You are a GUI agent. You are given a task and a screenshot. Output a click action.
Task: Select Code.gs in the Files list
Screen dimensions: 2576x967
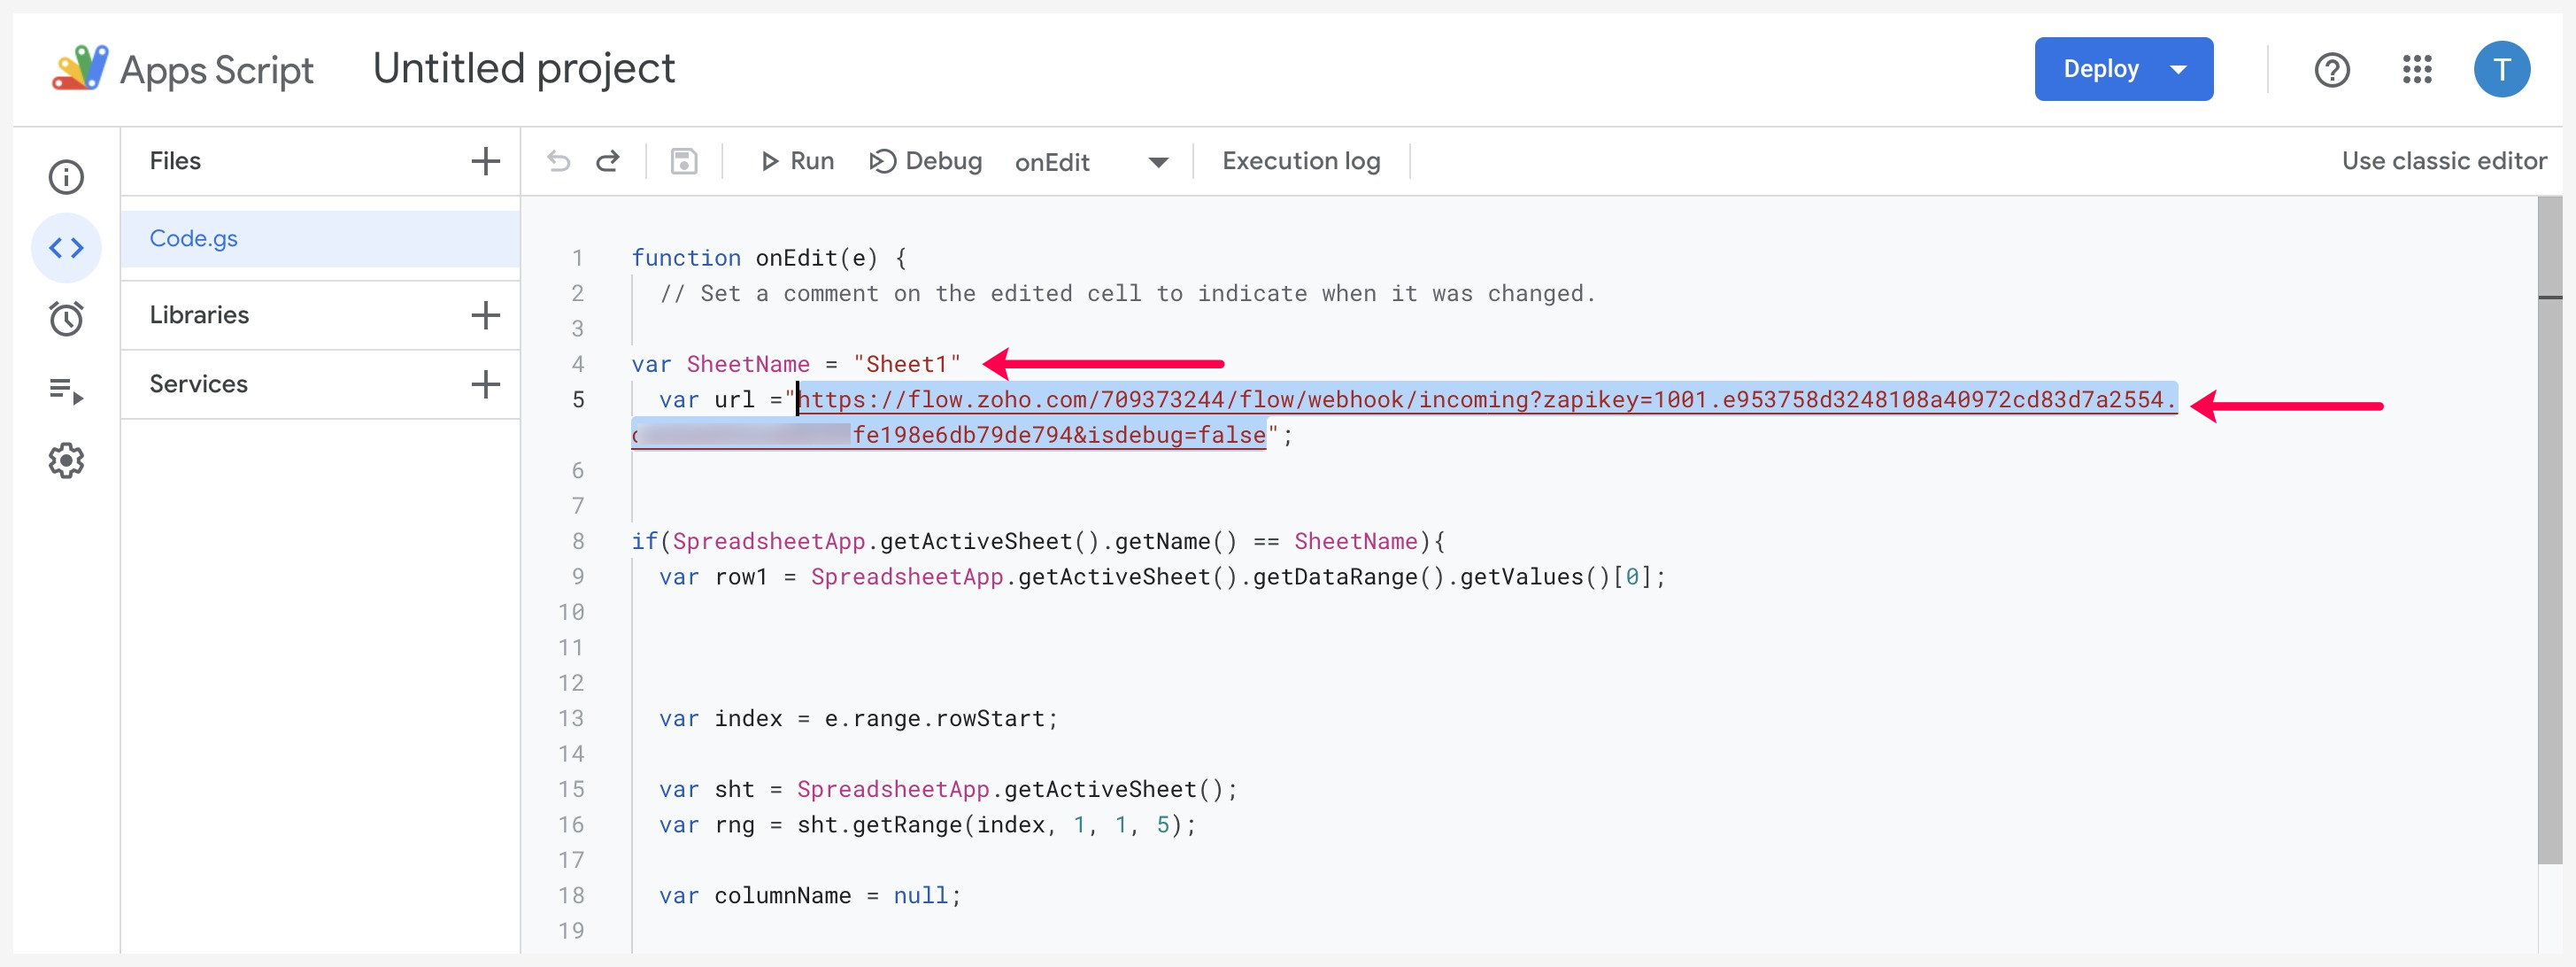tap(194, 238)
